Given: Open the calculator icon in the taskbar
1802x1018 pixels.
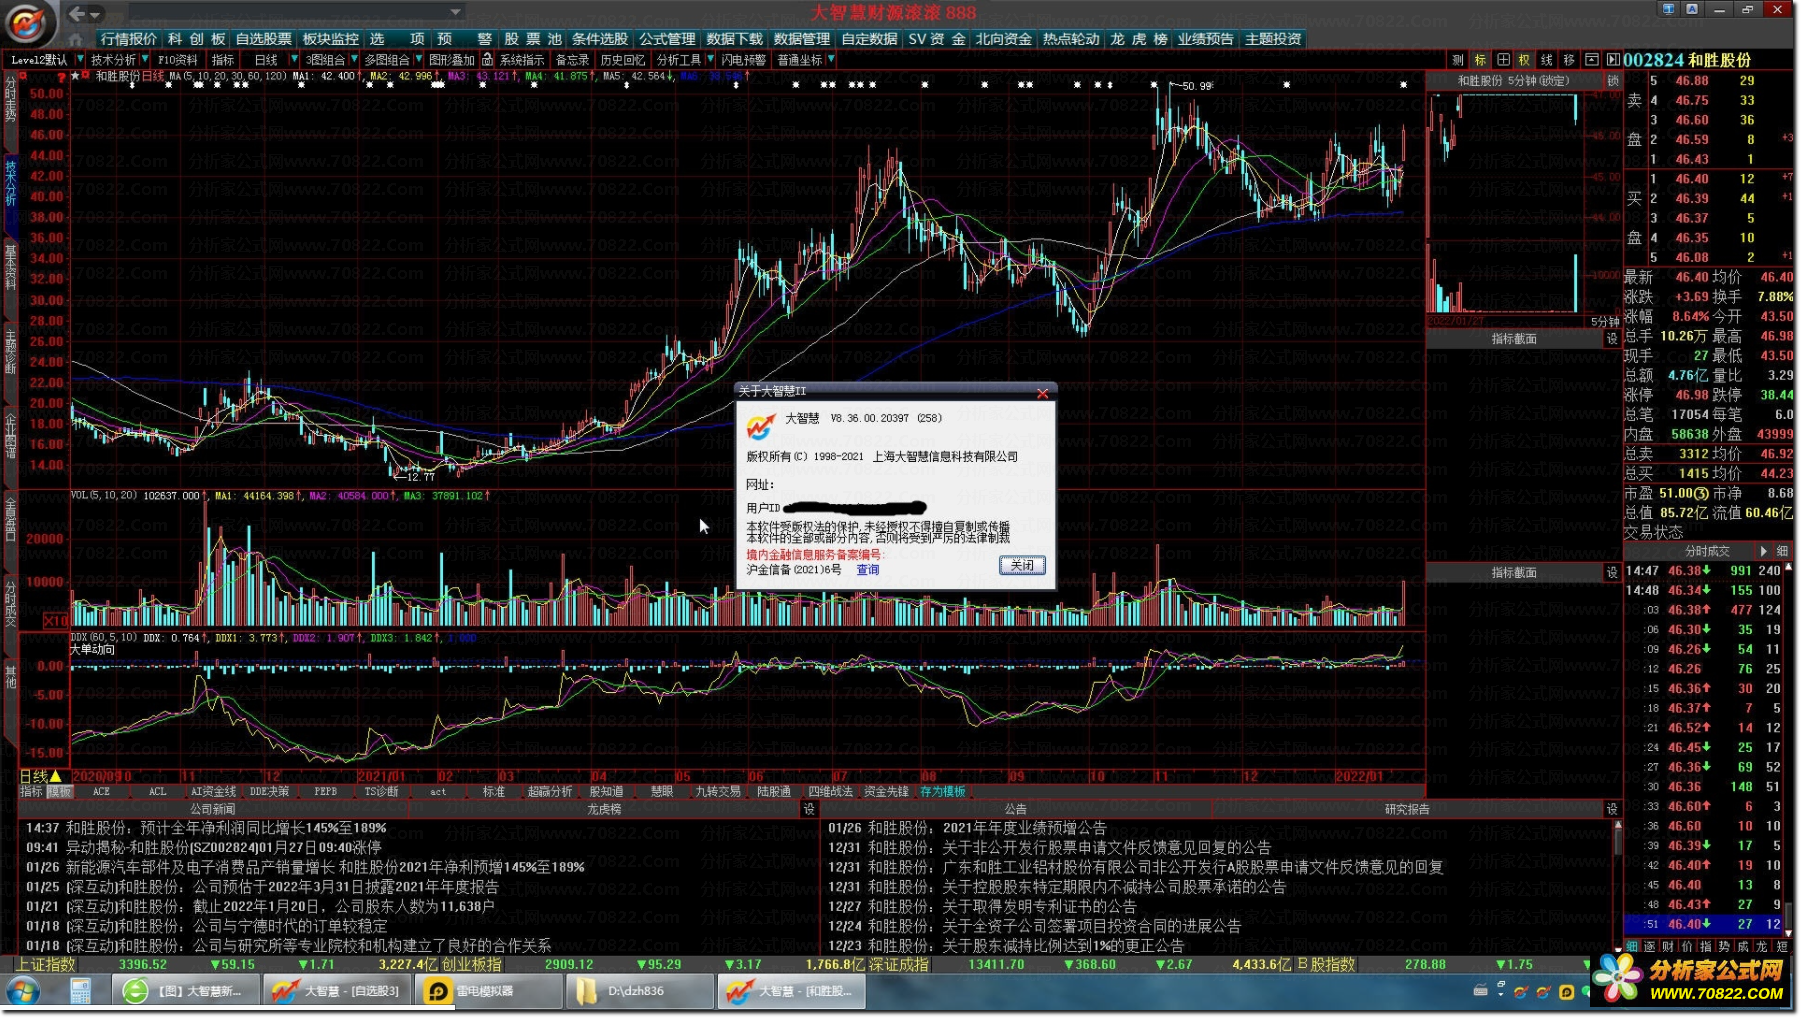Looking at the screenshot, I should [80, 991].
